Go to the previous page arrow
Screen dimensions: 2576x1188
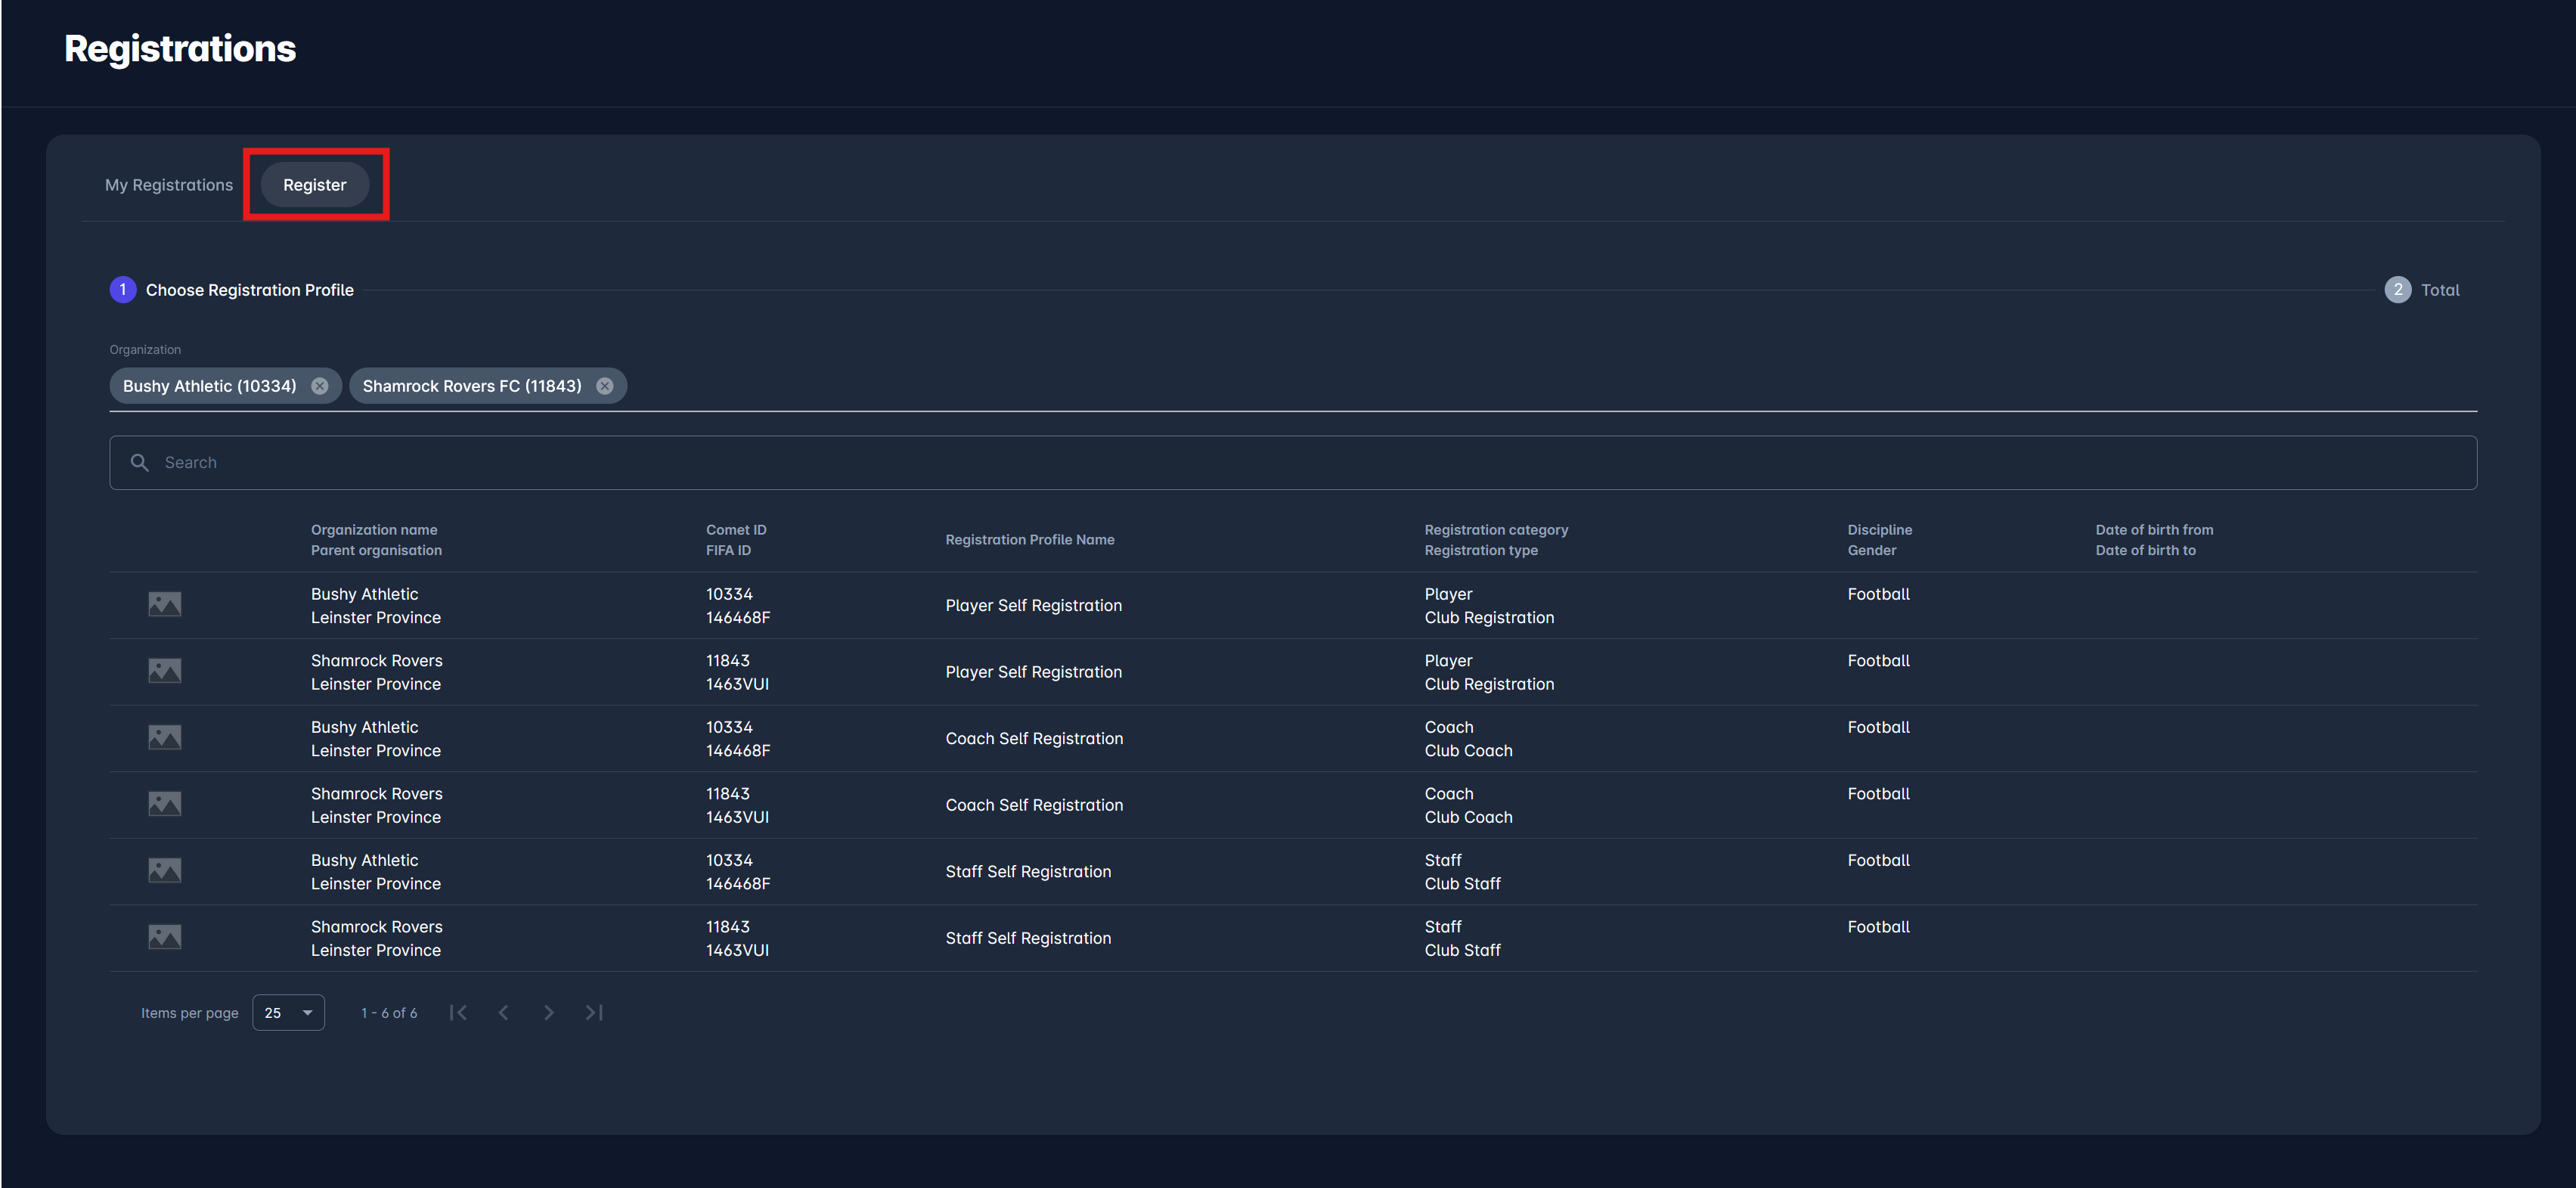click(504, 1012)
